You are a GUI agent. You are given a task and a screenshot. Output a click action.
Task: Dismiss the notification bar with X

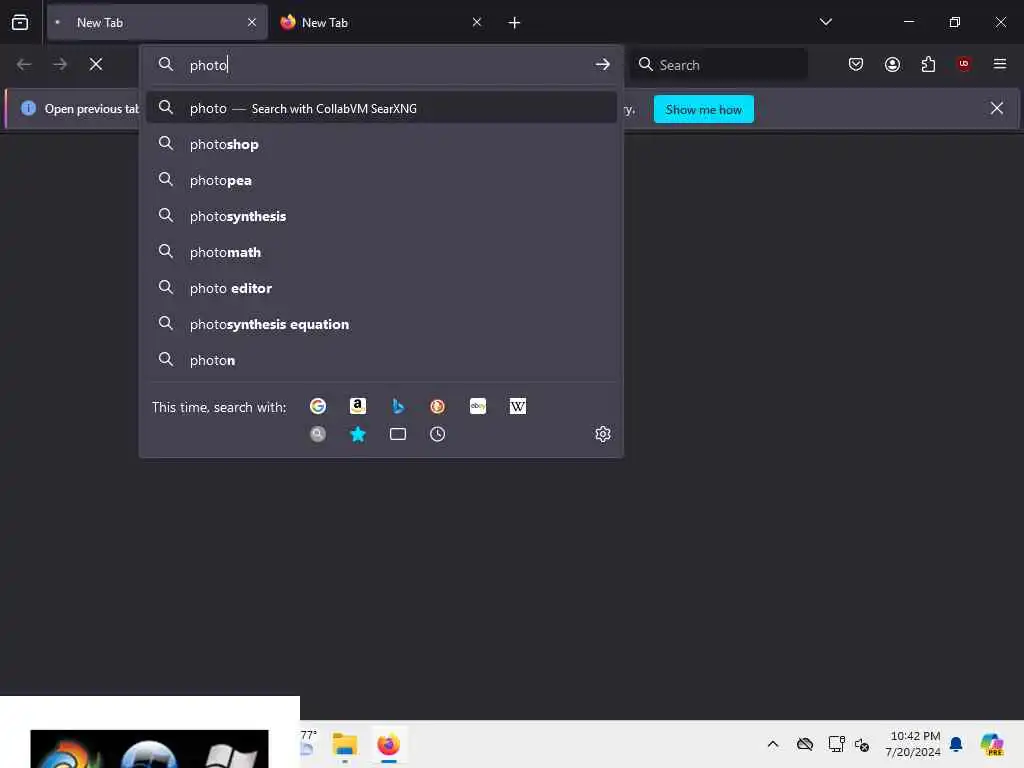click(997, 108)
